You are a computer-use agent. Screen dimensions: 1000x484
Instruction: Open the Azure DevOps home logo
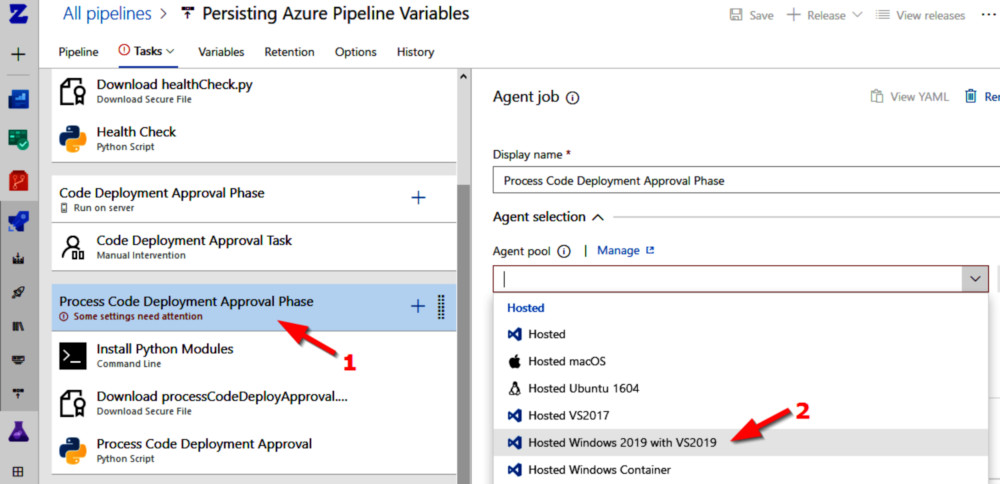(18, 14)
